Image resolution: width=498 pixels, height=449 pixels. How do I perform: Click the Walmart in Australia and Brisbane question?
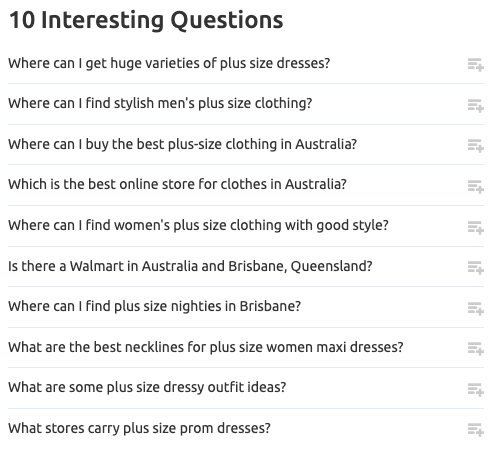(x=190, y=266)
